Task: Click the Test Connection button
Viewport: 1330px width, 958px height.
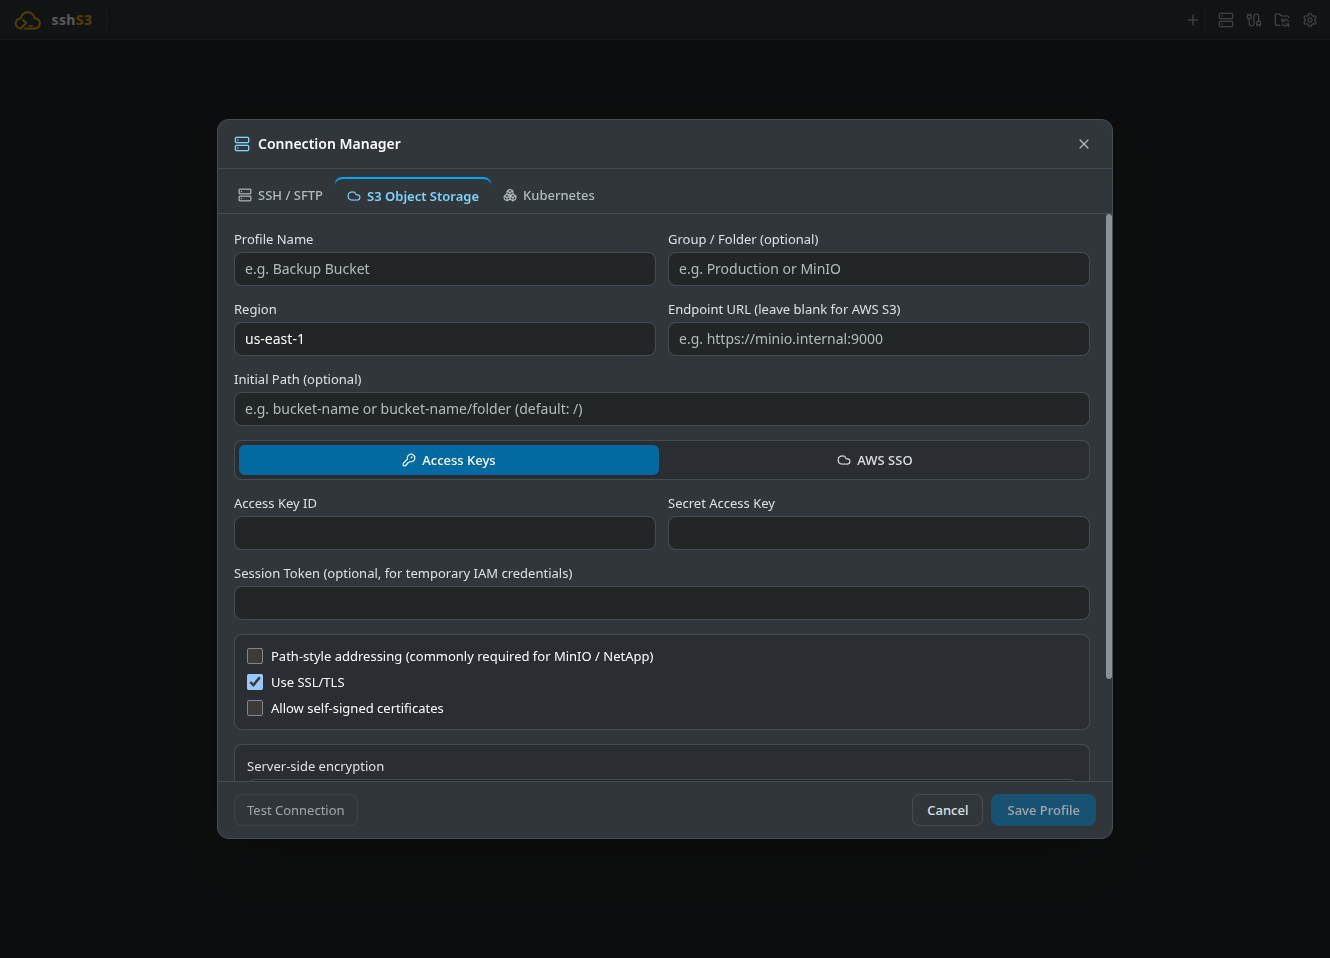Action: pyautogui.click(x=296, y=810)
